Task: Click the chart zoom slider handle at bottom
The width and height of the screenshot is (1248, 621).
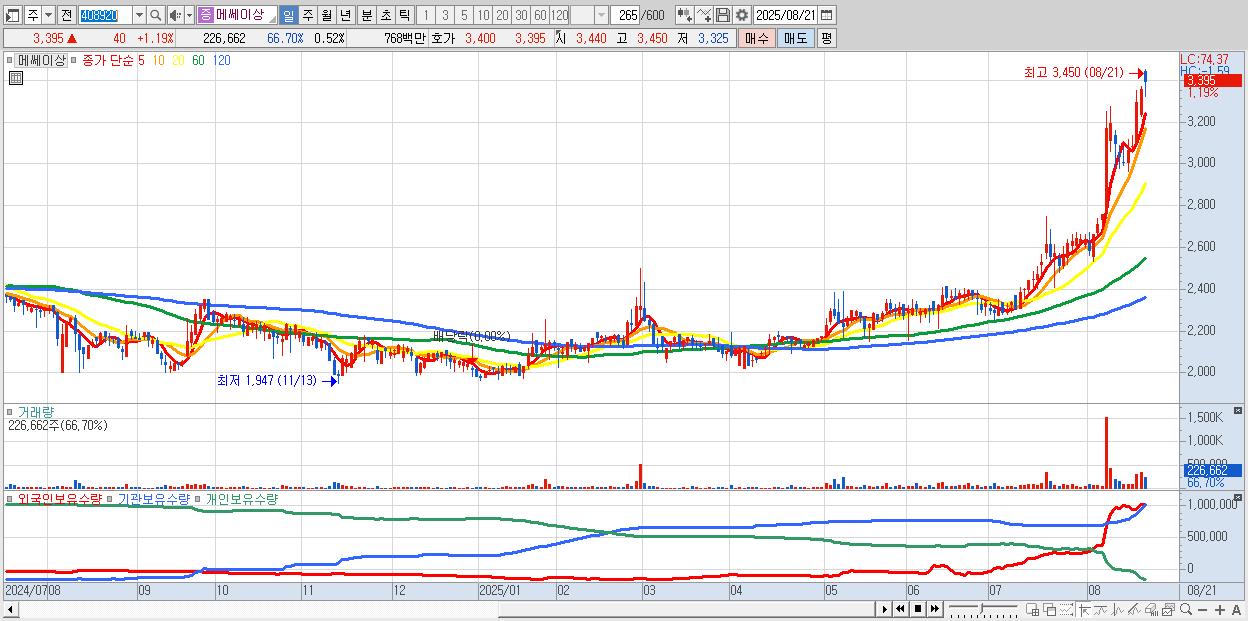Action: point(981,608)
